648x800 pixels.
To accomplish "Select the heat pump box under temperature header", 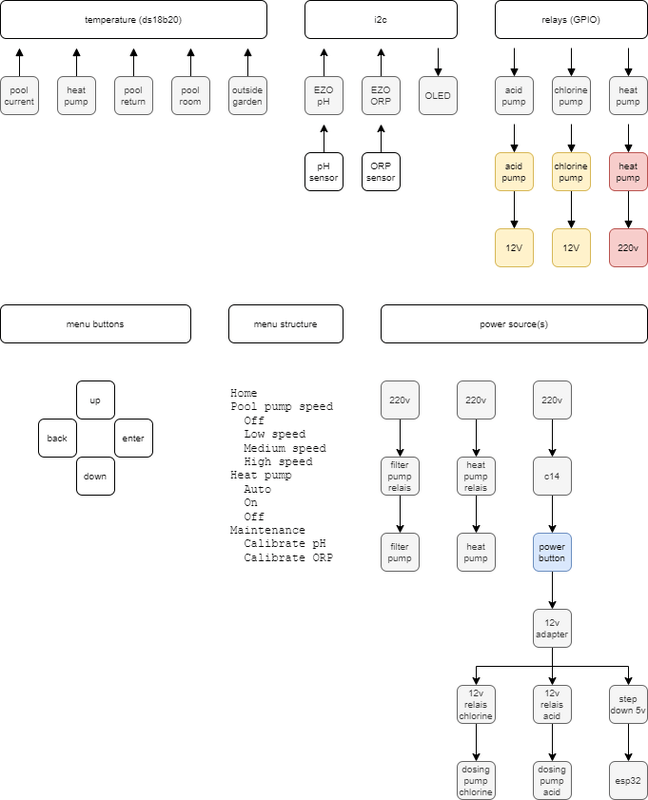I will coord(77,95).
